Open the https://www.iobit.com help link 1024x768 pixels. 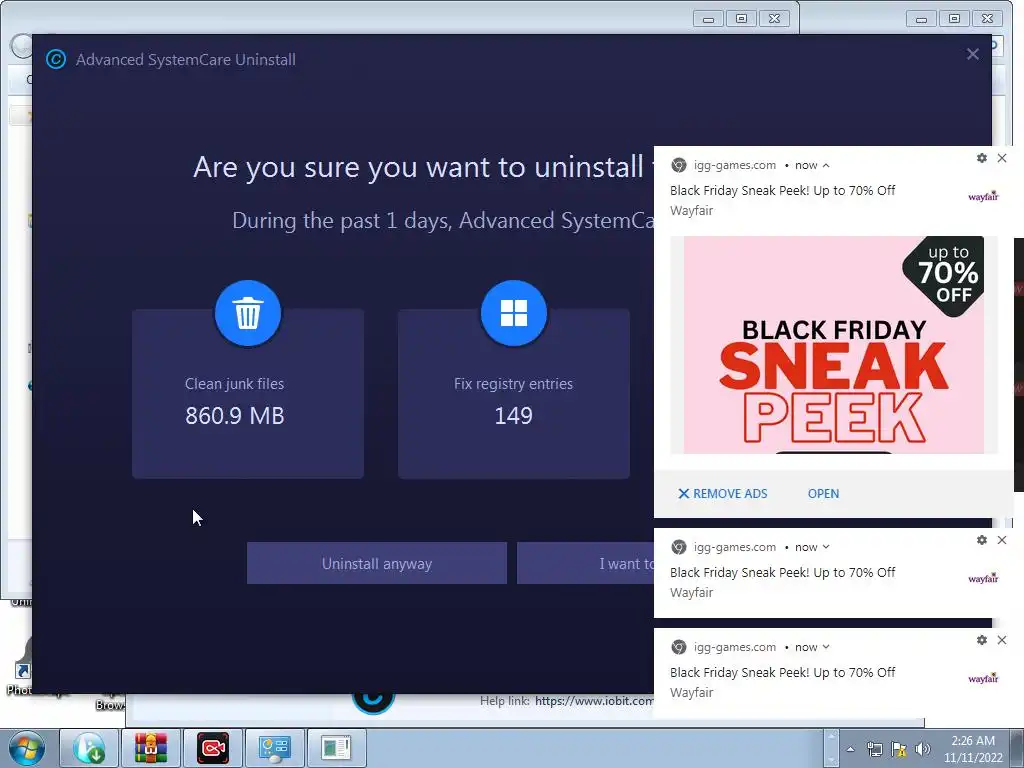point(594,701)
